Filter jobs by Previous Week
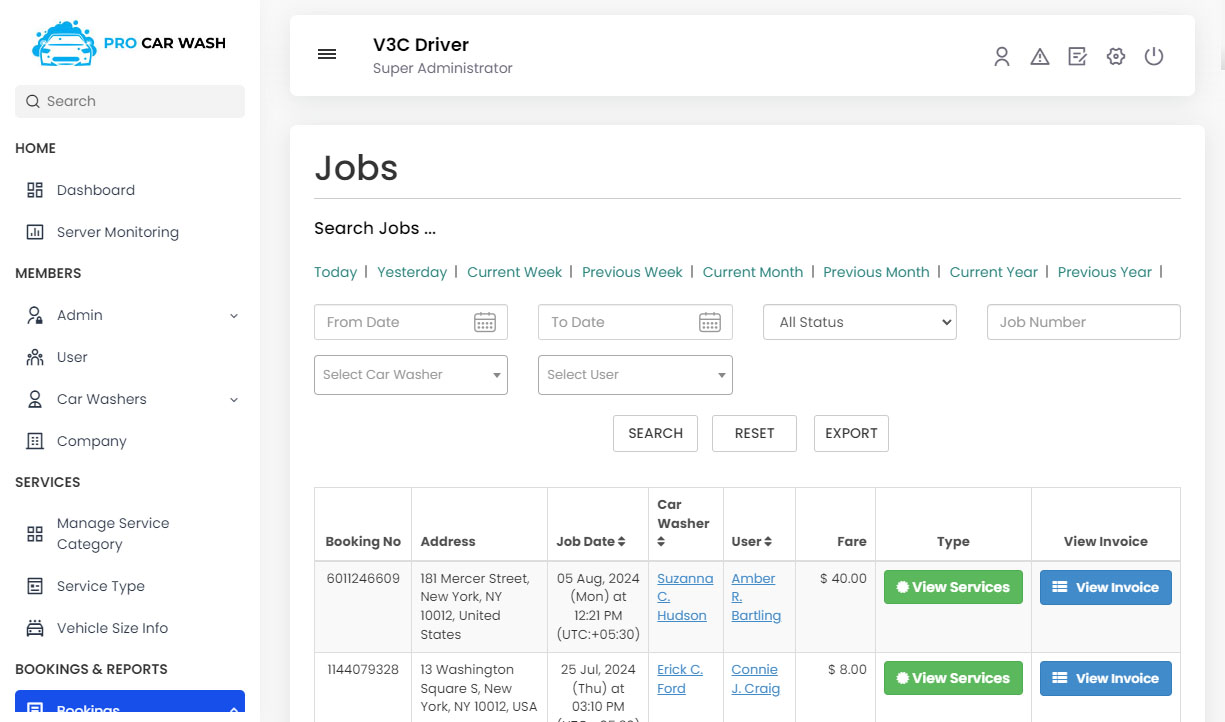 click(x=632, y=272)
